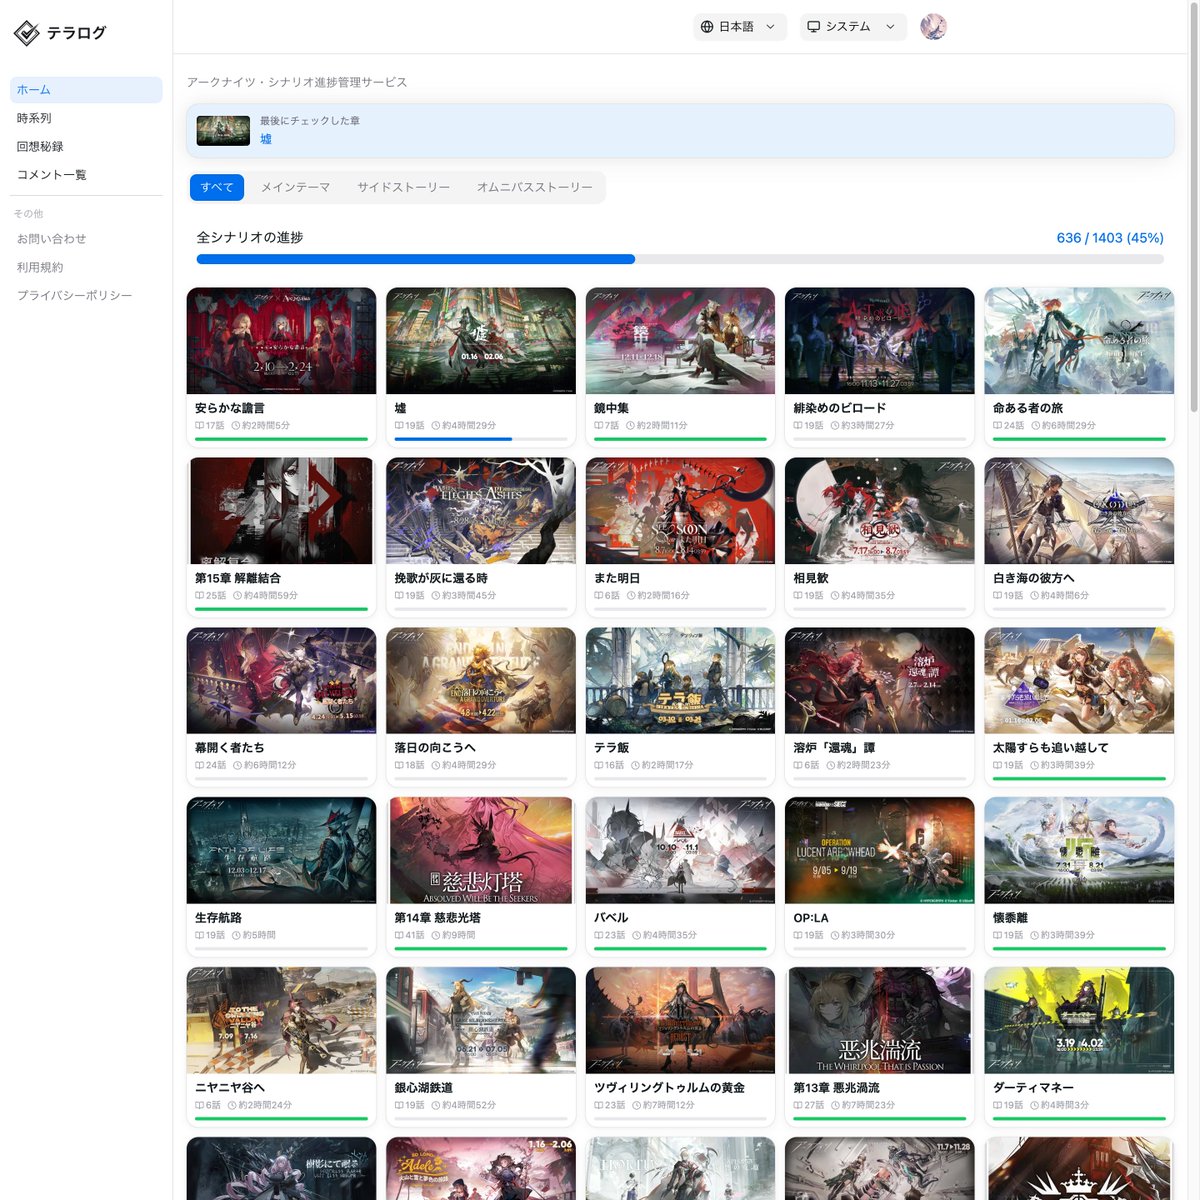The image size is (1200, 1200).
Task: Click the globe icon beside 日本語
Action: pos(707,27)
